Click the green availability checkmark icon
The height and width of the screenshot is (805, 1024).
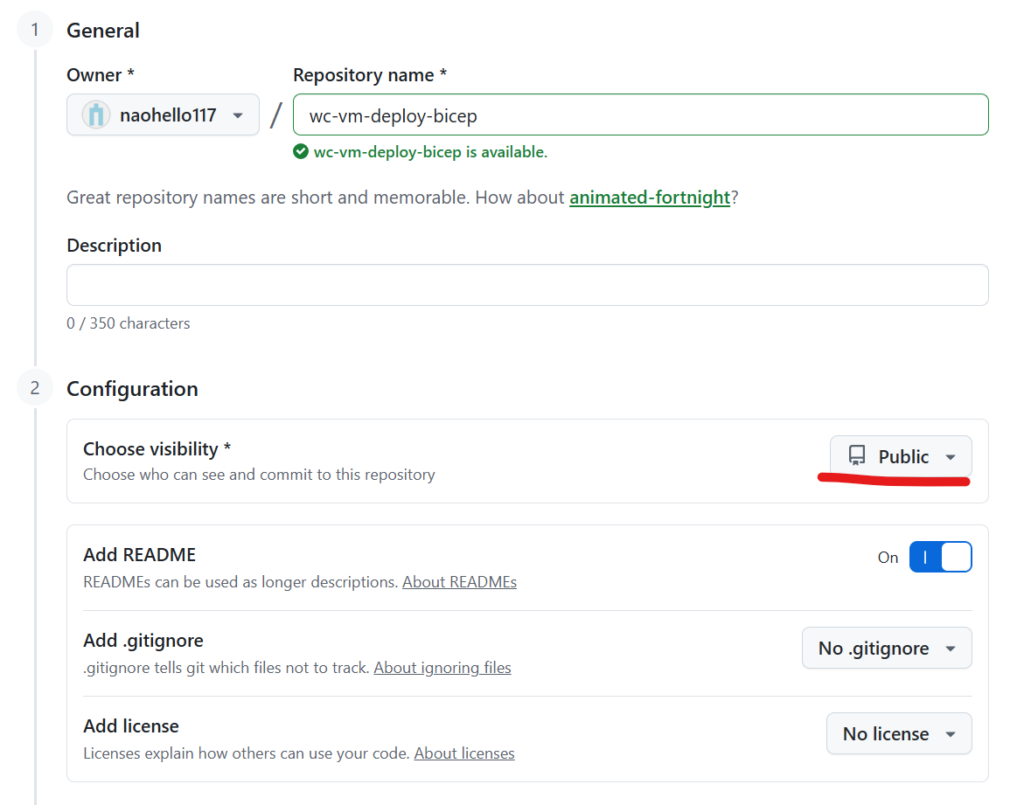coord(300,152)
